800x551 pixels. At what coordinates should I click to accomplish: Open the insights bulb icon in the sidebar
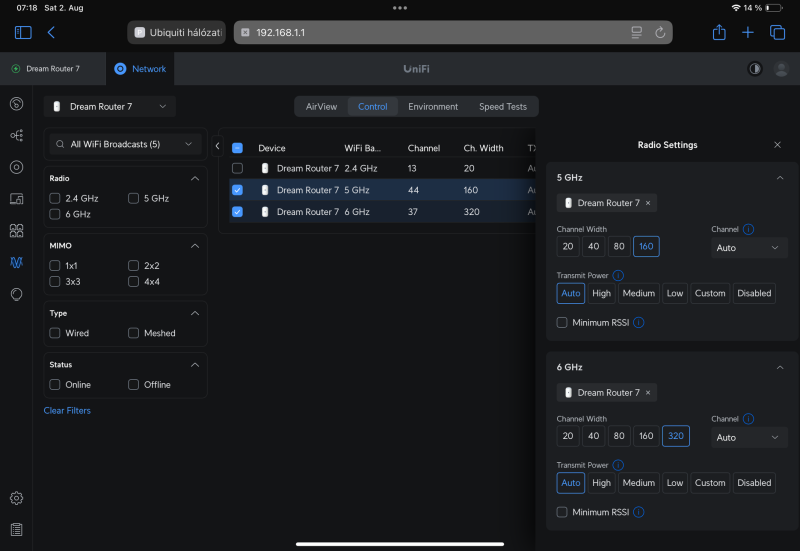click(16, 294)
